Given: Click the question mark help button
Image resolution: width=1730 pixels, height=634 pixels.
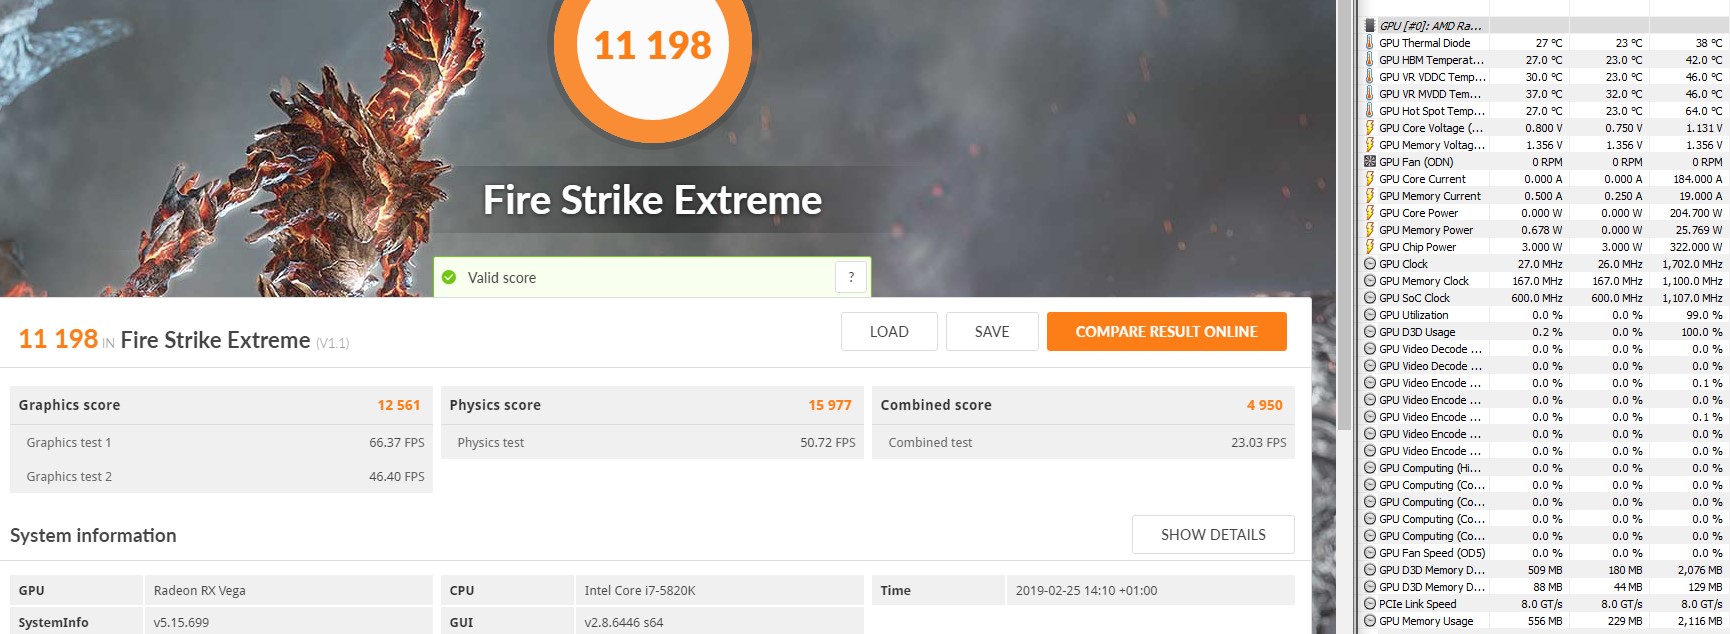Looking at the screenshot, I should [x=851, y=278].
